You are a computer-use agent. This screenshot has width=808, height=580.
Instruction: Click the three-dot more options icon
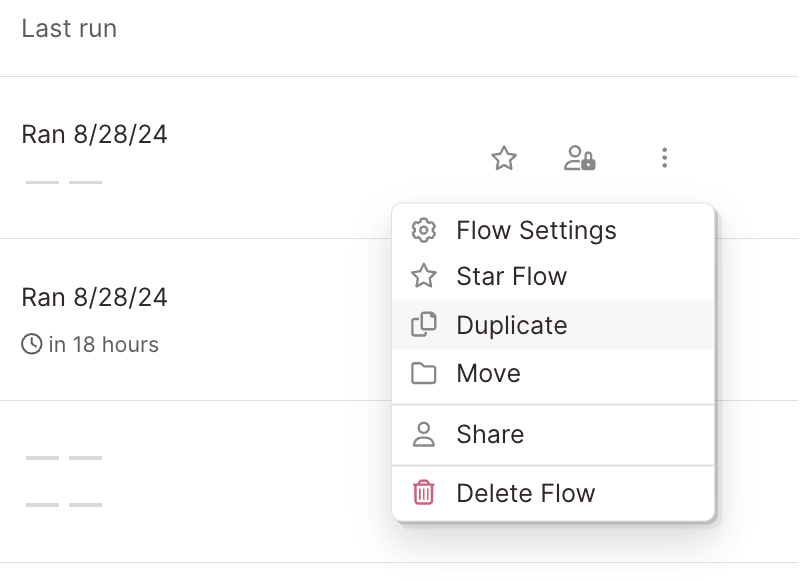pyautogui.click(x=664, y=158)
